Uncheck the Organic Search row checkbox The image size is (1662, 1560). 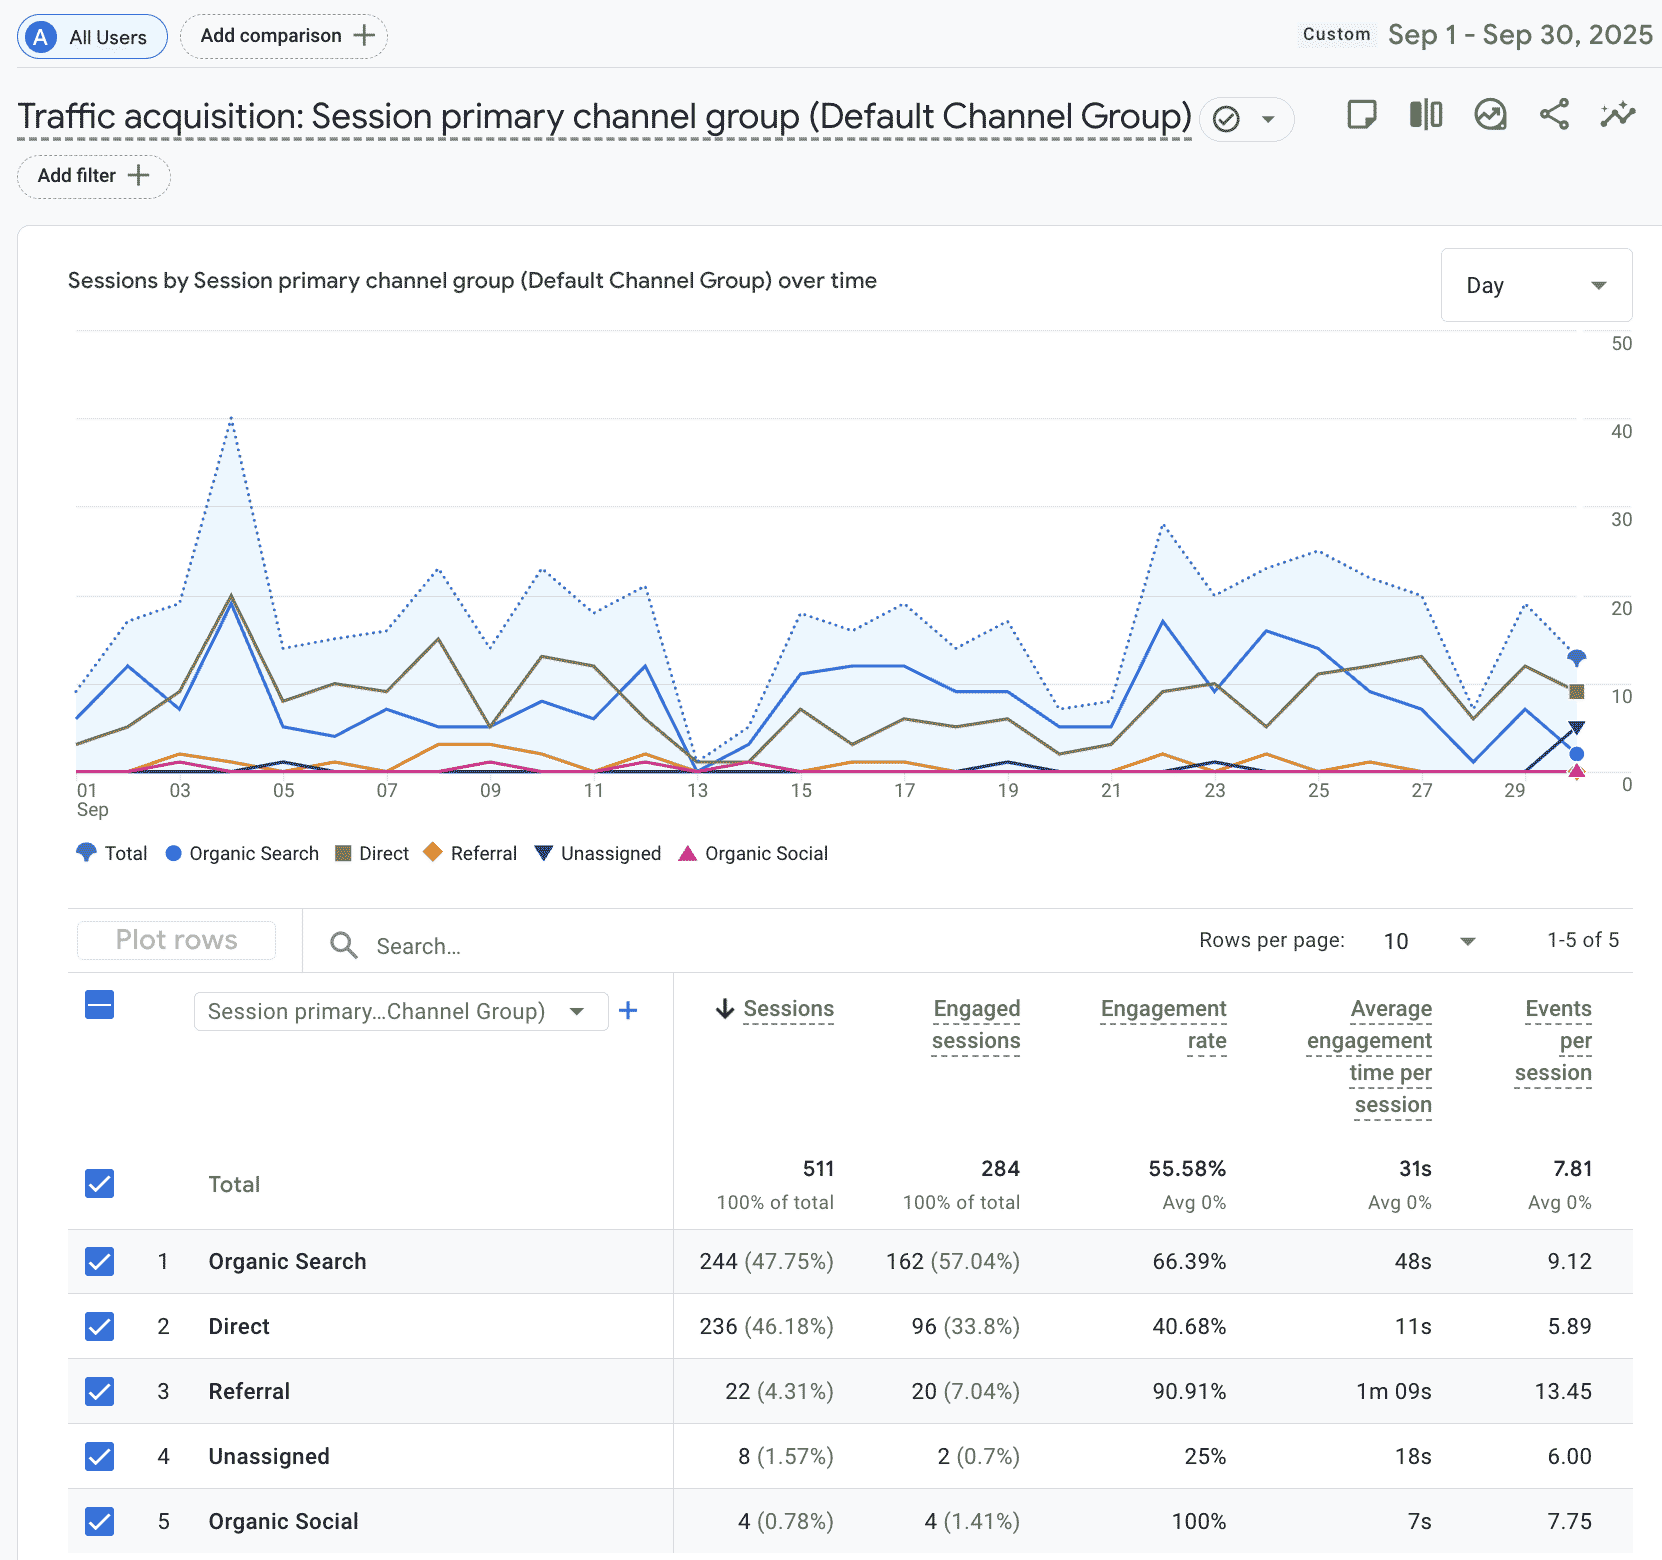click(x=100, y=1261)
